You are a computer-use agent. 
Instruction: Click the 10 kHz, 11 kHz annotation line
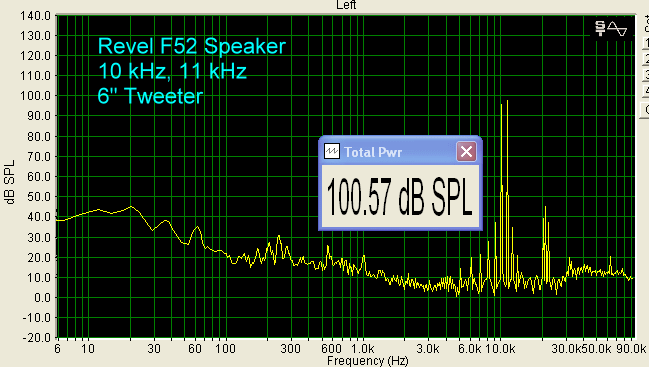pyautogui.click(x=172, y=71)
